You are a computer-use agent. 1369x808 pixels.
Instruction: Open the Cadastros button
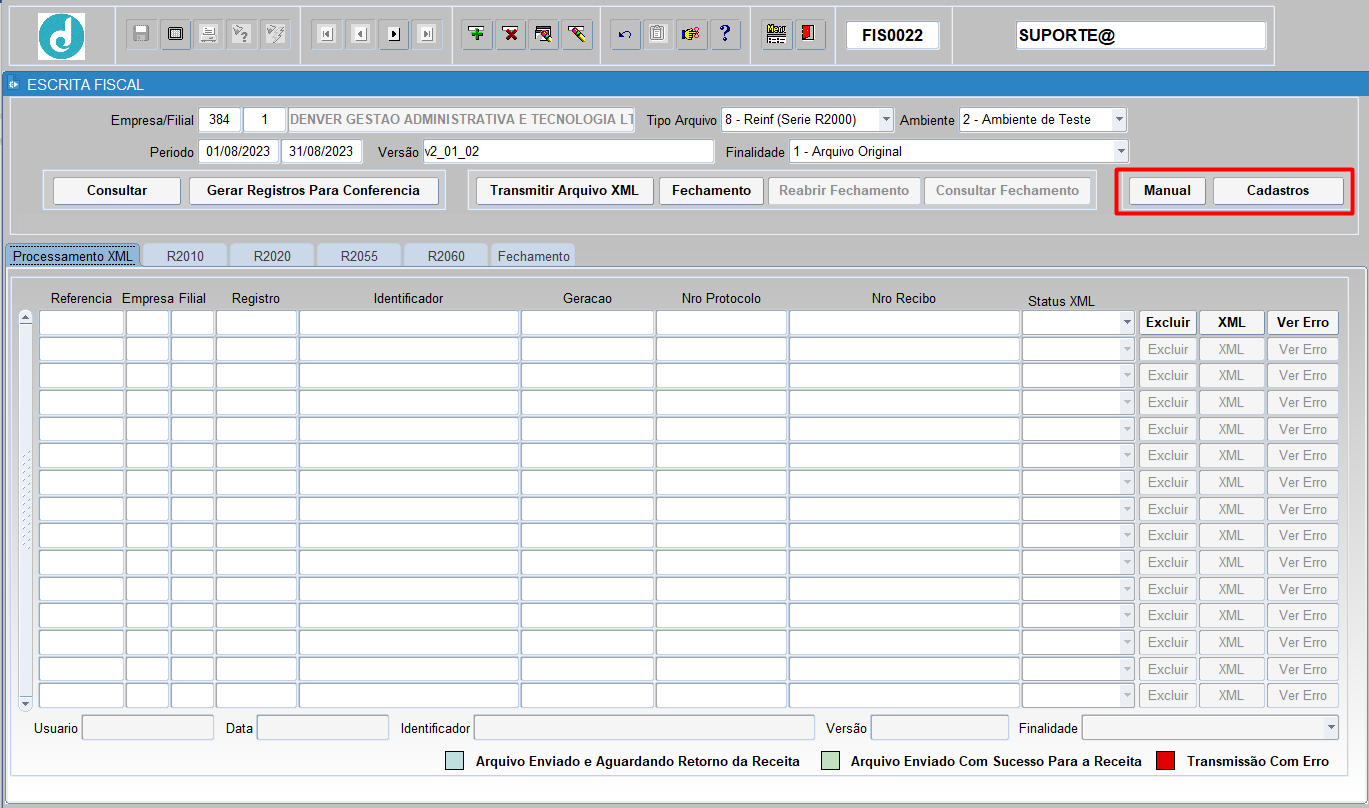1278,191
